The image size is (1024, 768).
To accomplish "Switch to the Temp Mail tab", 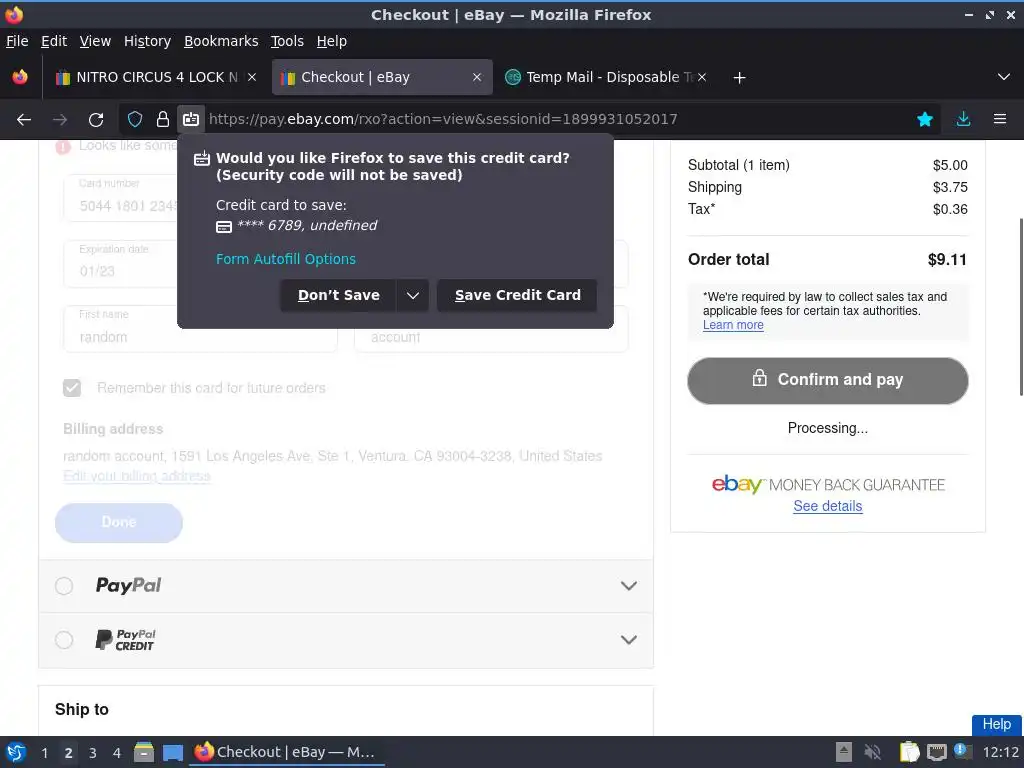I will [x=606, y=77].
